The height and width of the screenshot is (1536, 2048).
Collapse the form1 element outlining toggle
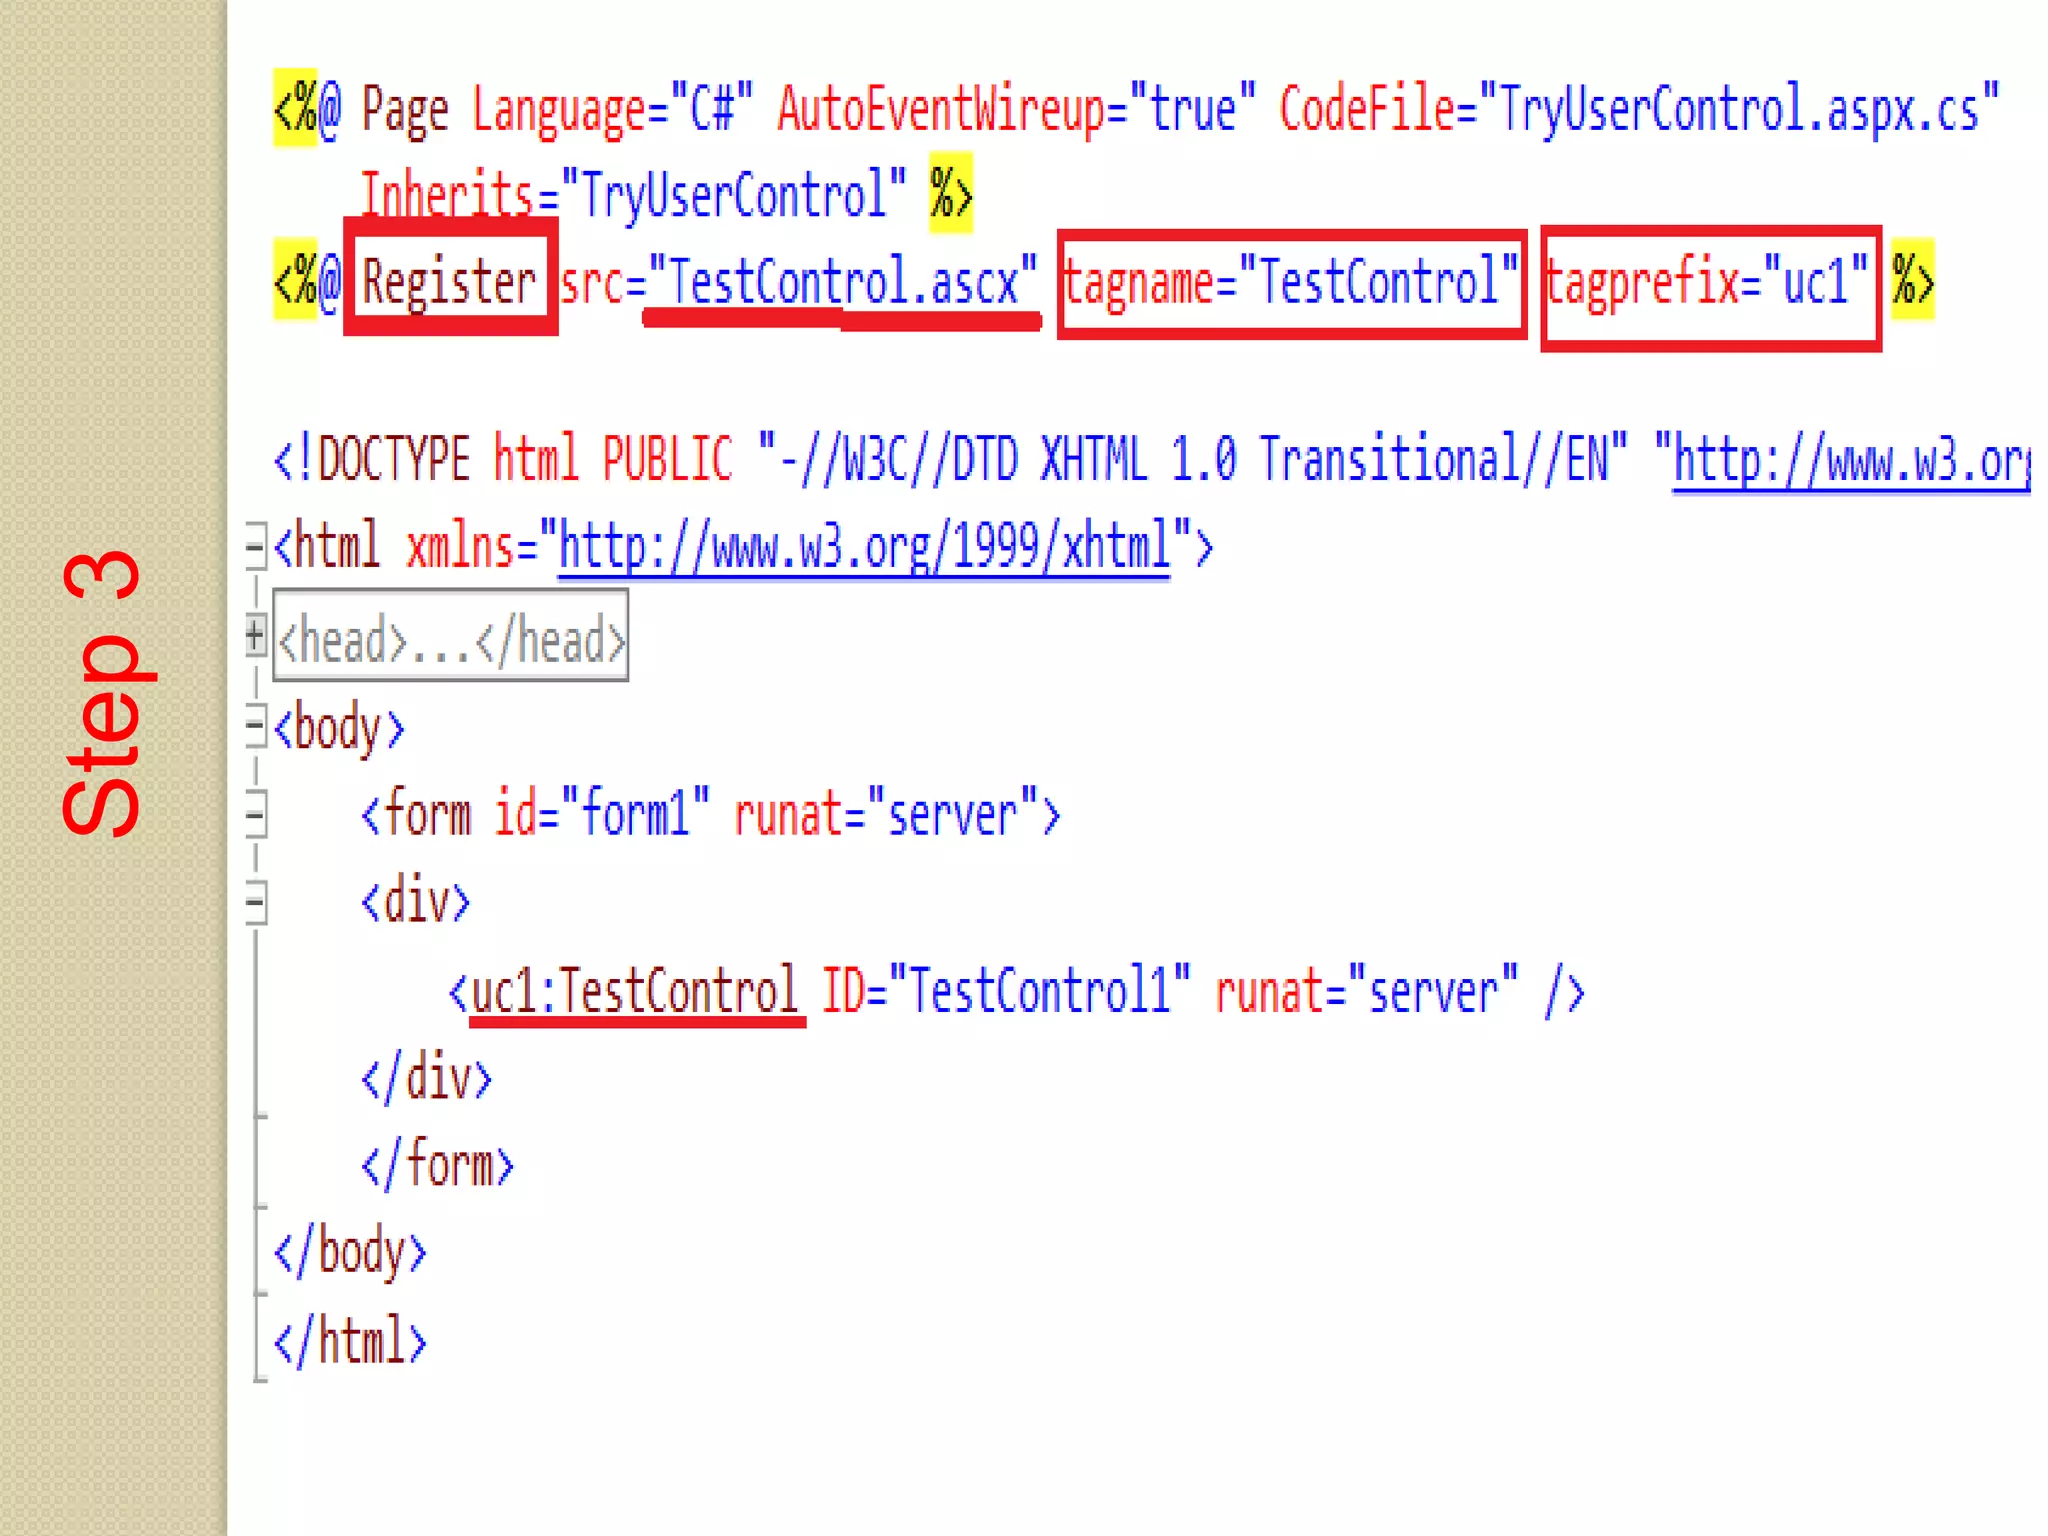pyautogui.click(x=256, y=814)
